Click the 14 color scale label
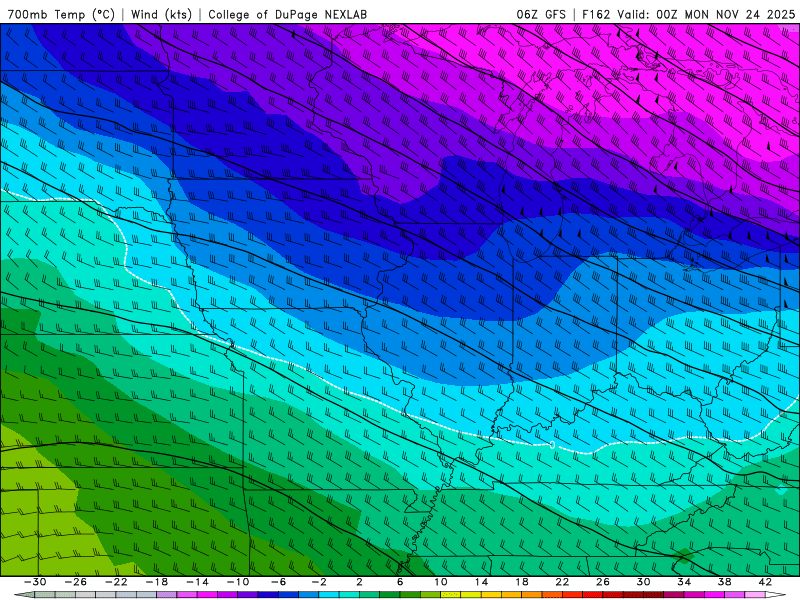 pyautogui.click(x=481, y=582)
